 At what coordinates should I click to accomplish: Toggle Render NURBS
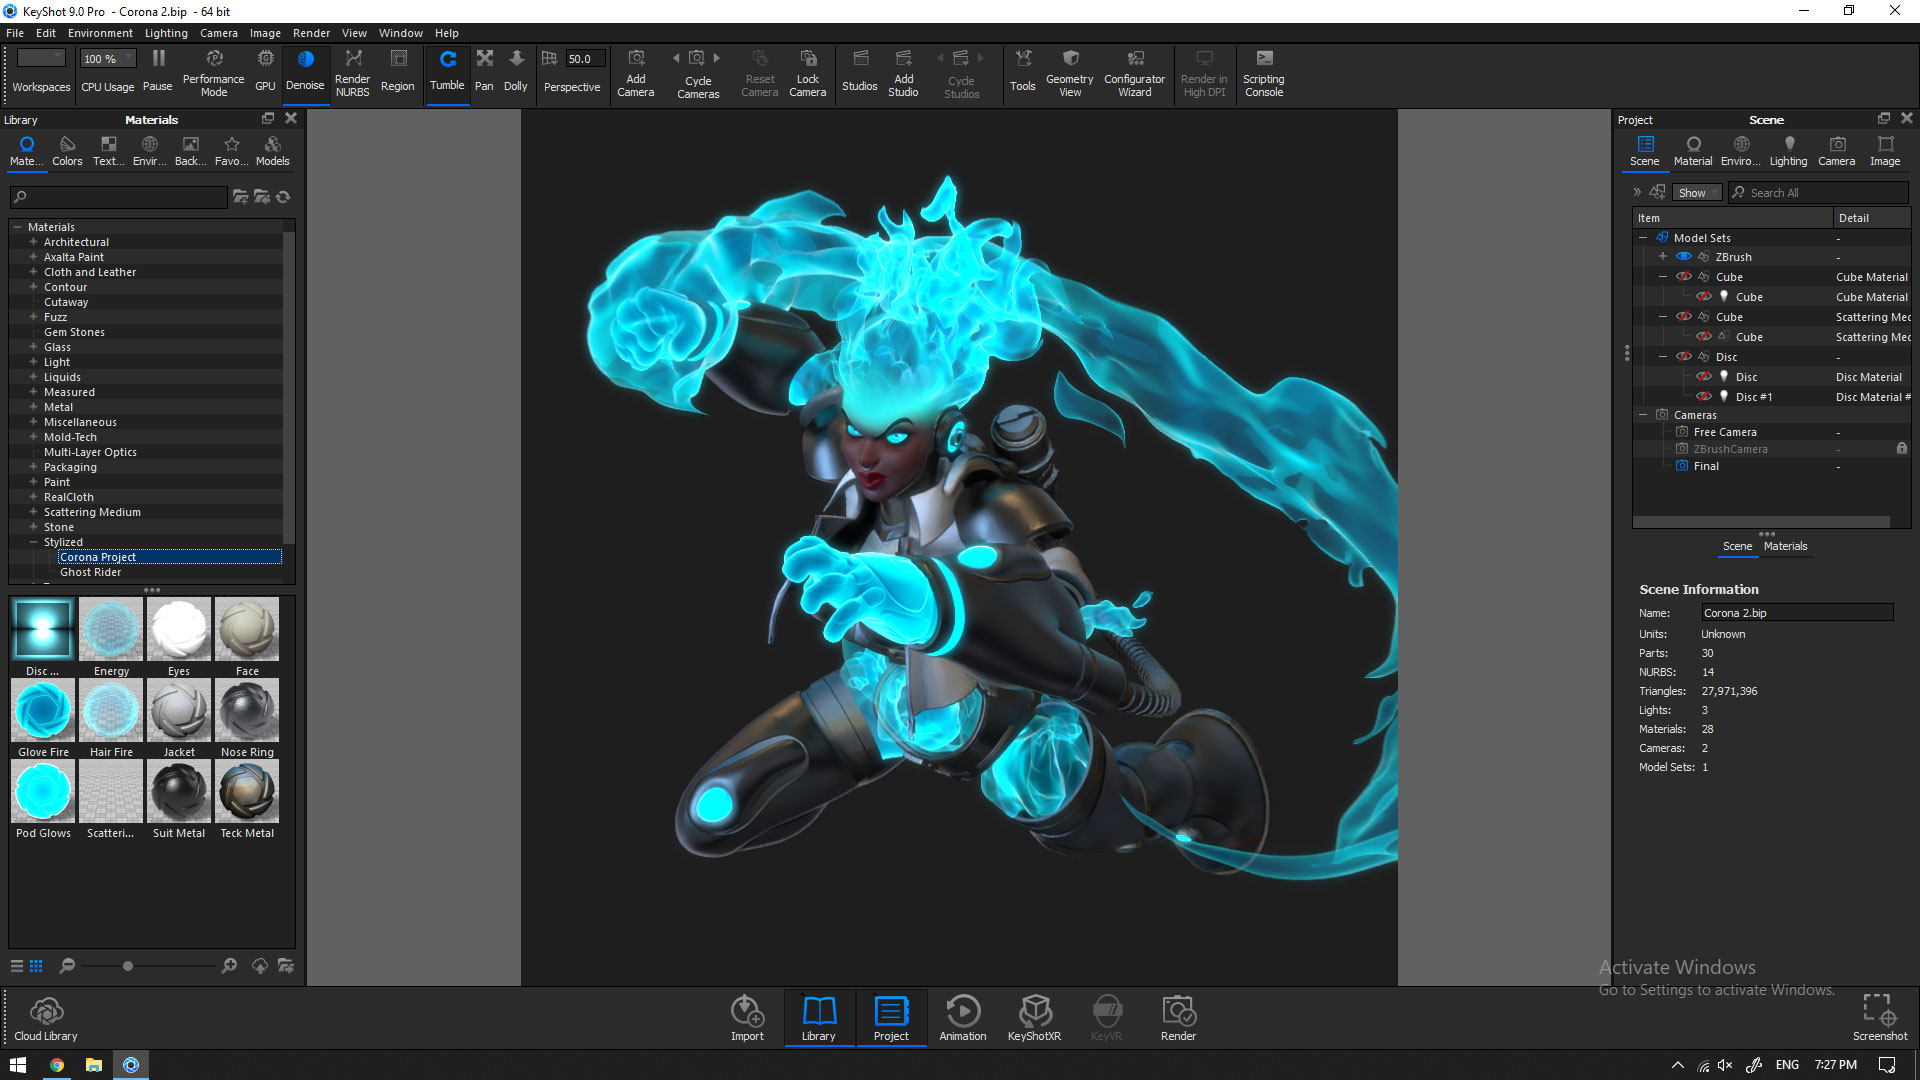[352, 71]
